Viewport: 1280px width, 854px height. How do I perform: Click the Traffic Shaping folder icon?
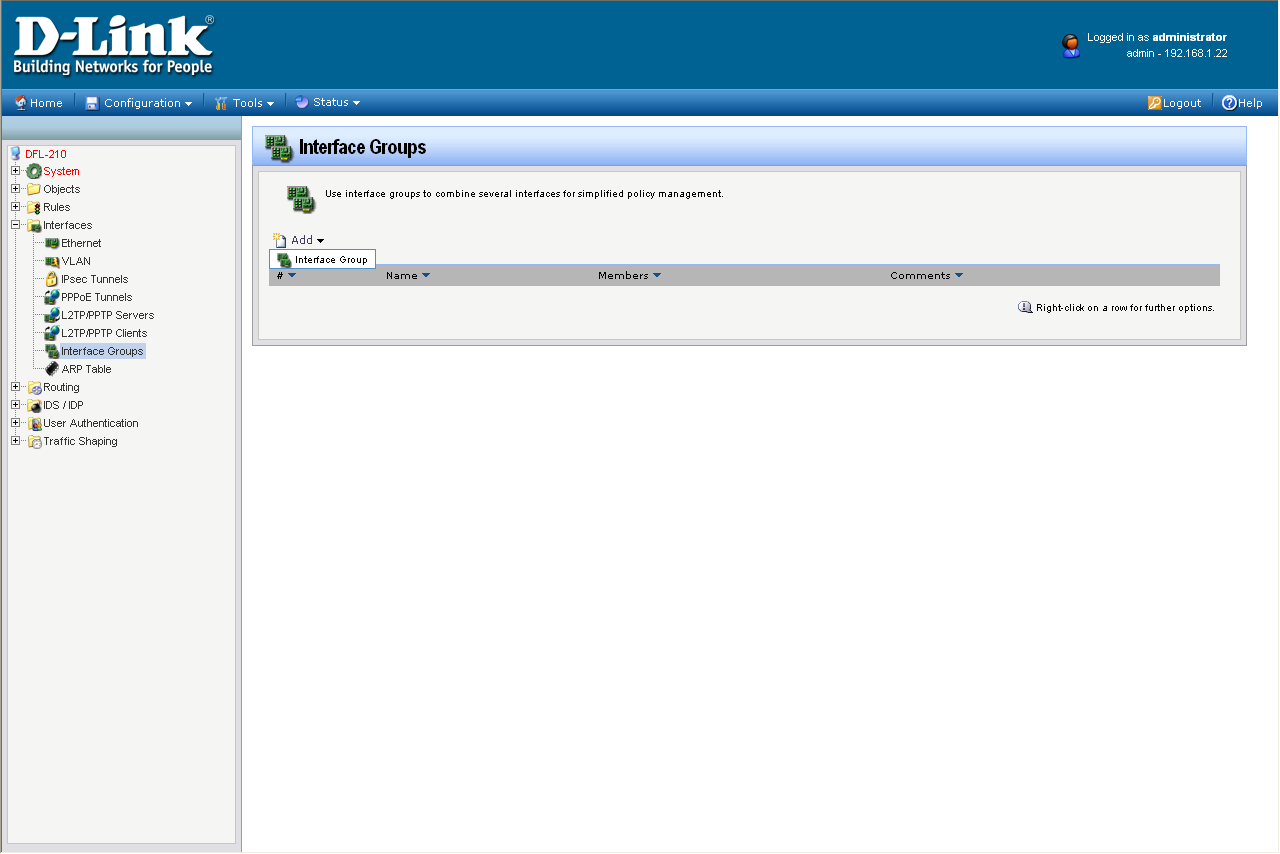pos(34,442)
